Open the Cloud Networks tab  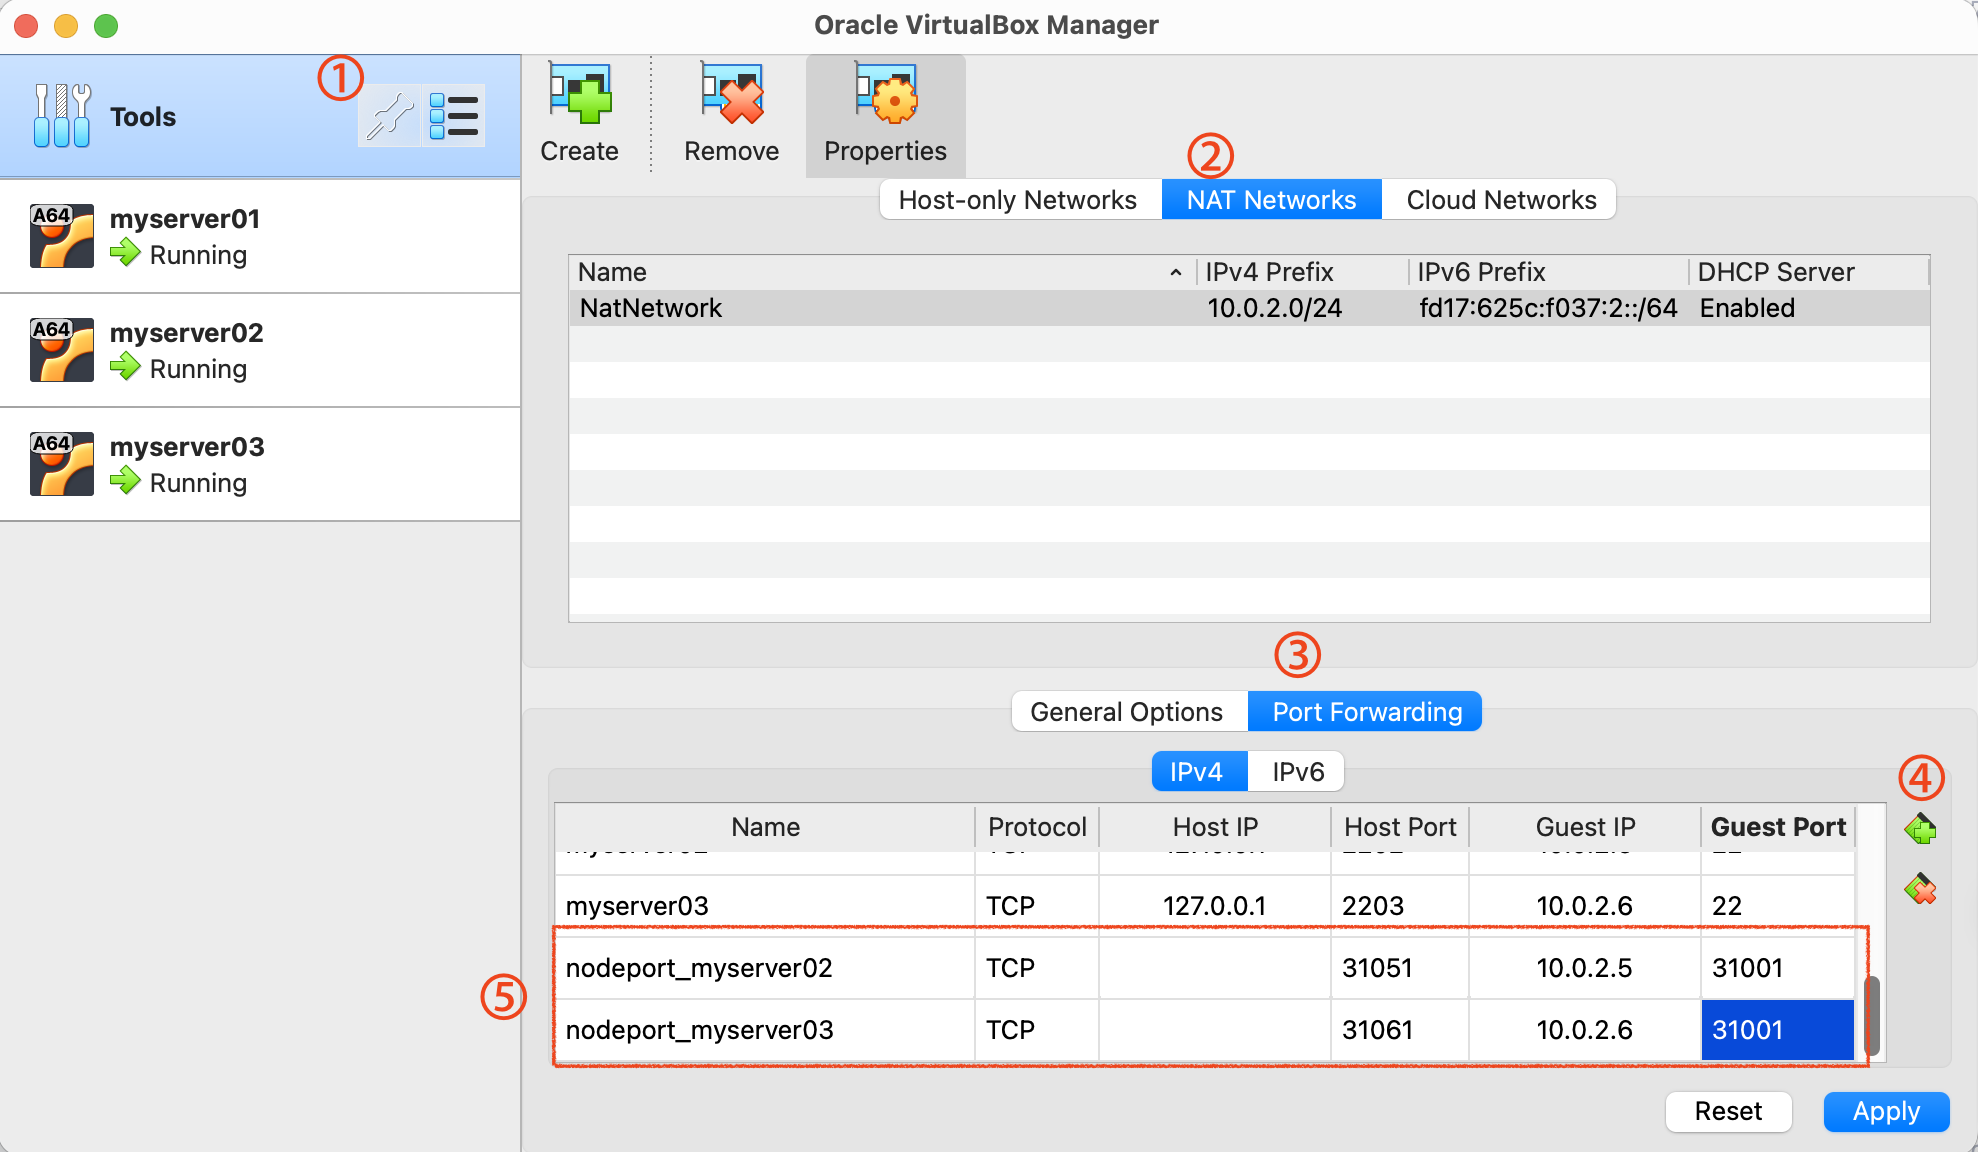tap(1500, 200)
